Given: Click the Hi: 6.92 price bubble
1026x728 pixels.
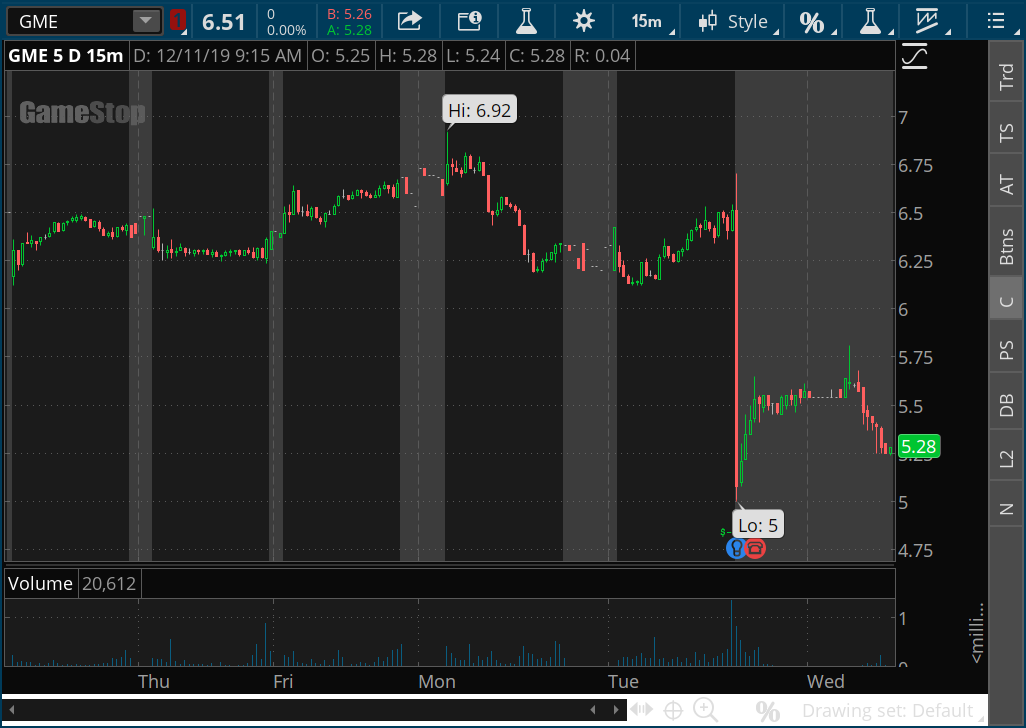Looking at the screenshot, I should click(480, 110).
